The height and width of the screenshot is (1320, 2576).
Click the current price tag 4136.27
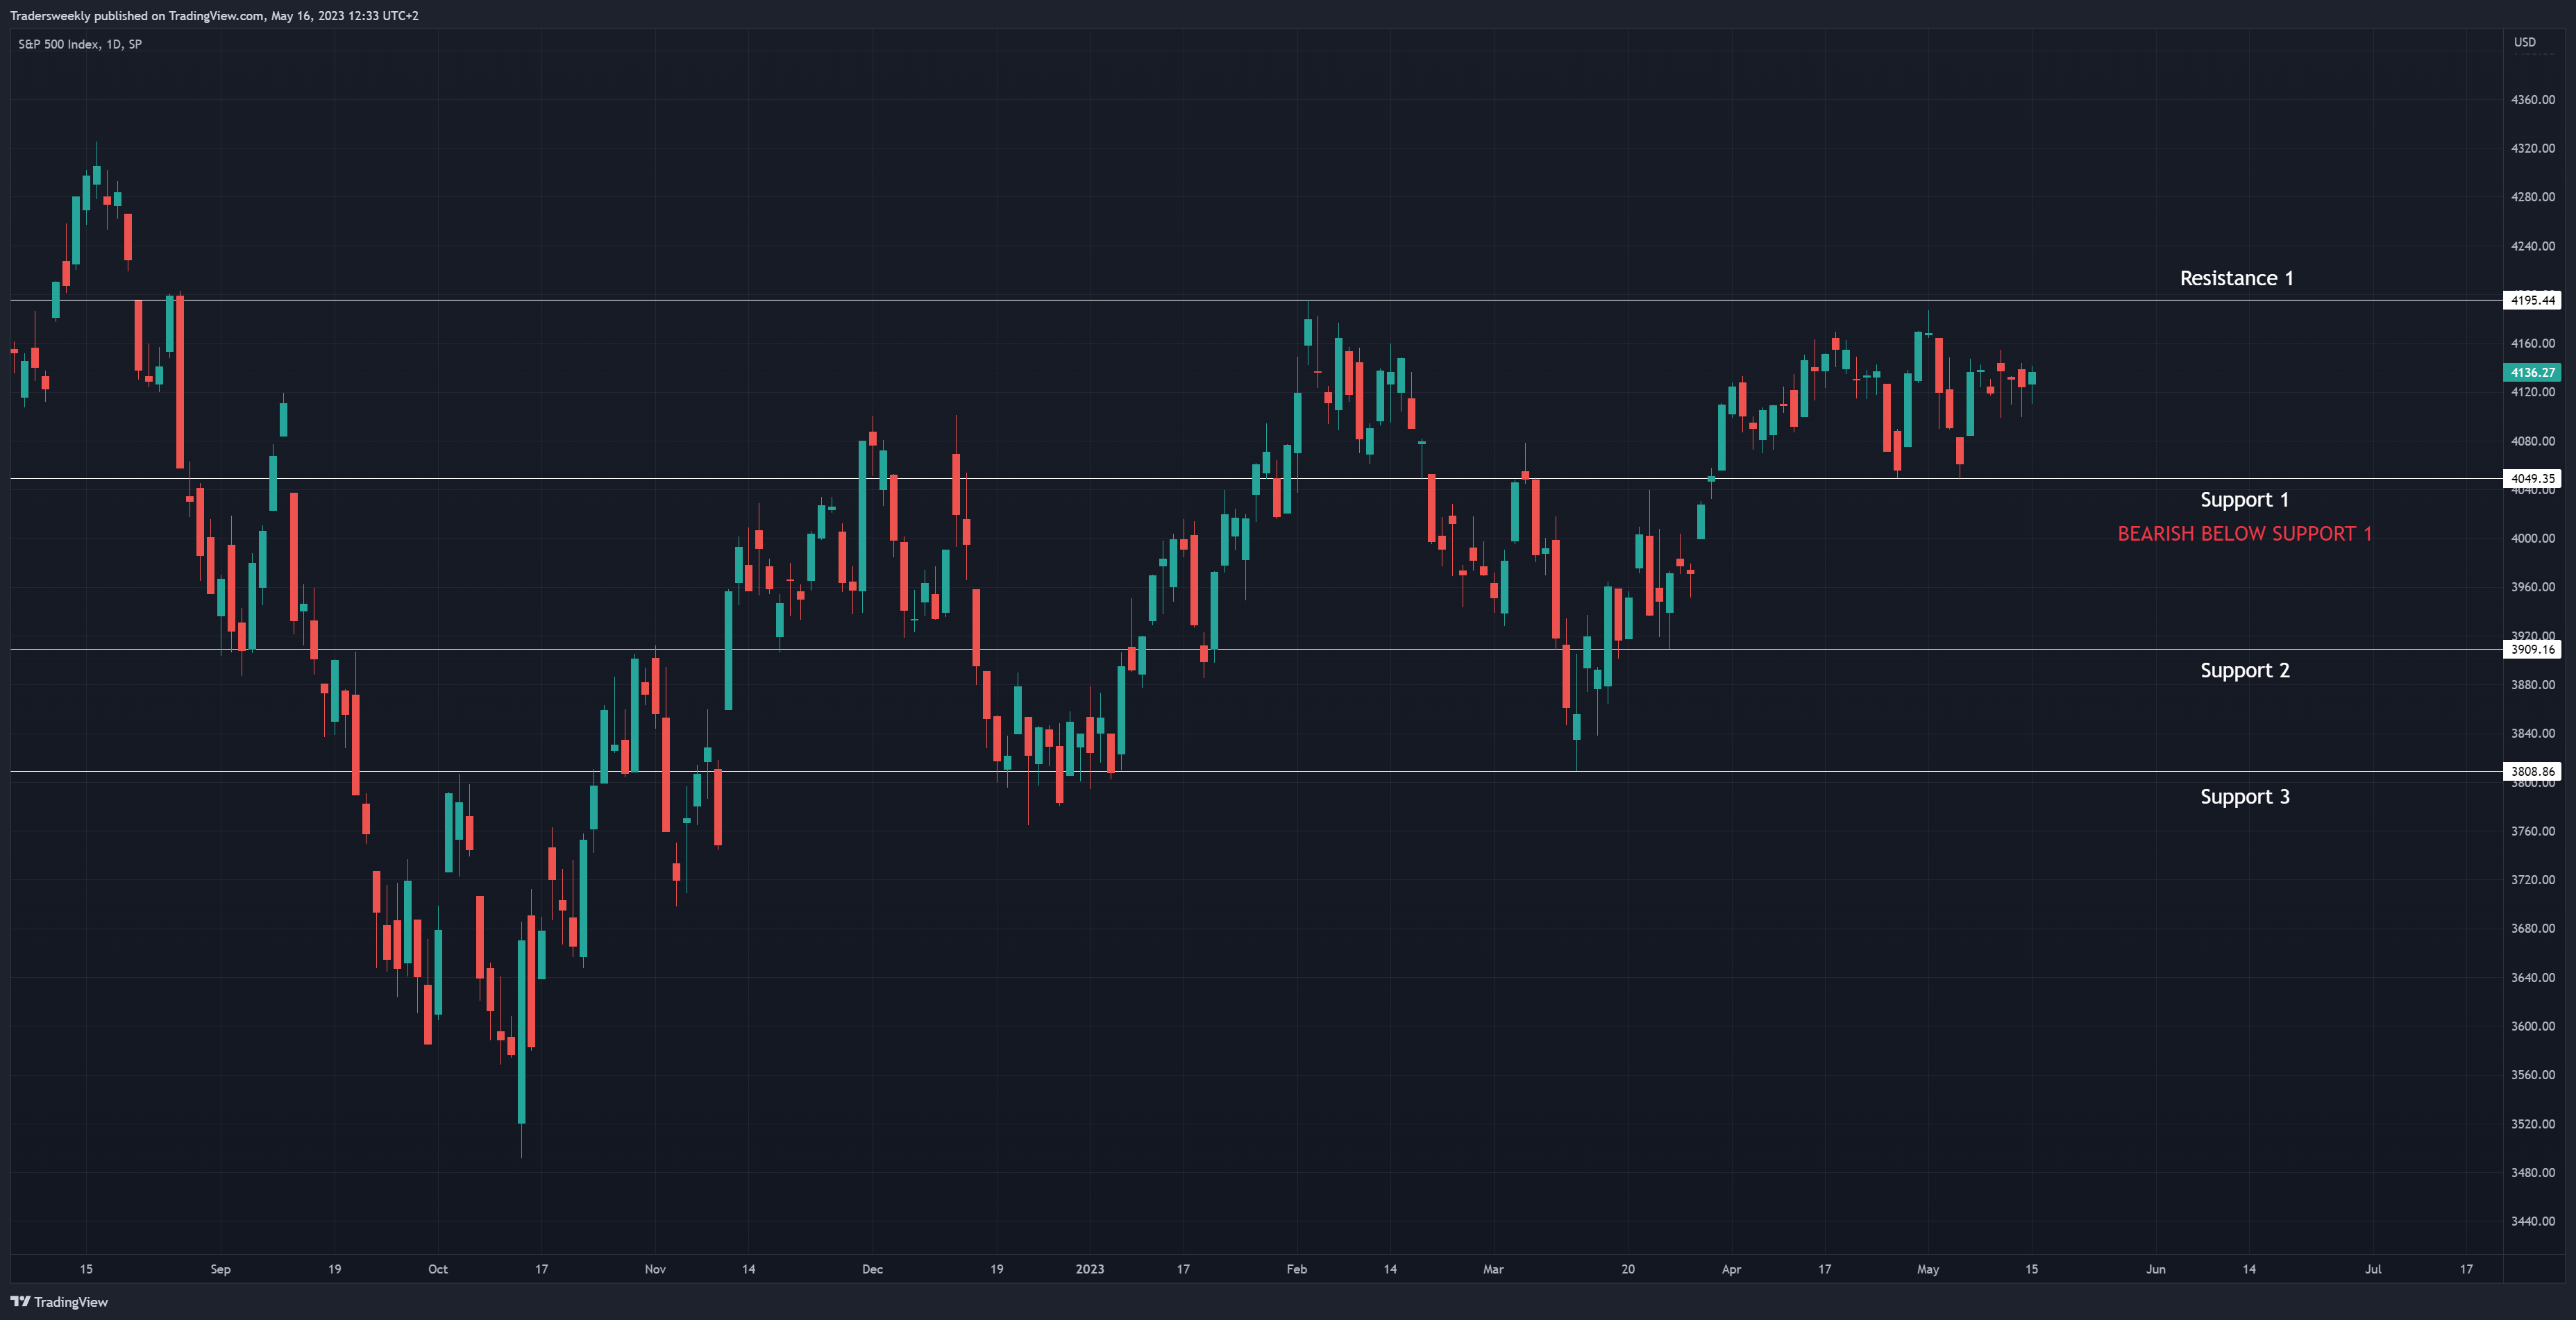coord(2532,372)
